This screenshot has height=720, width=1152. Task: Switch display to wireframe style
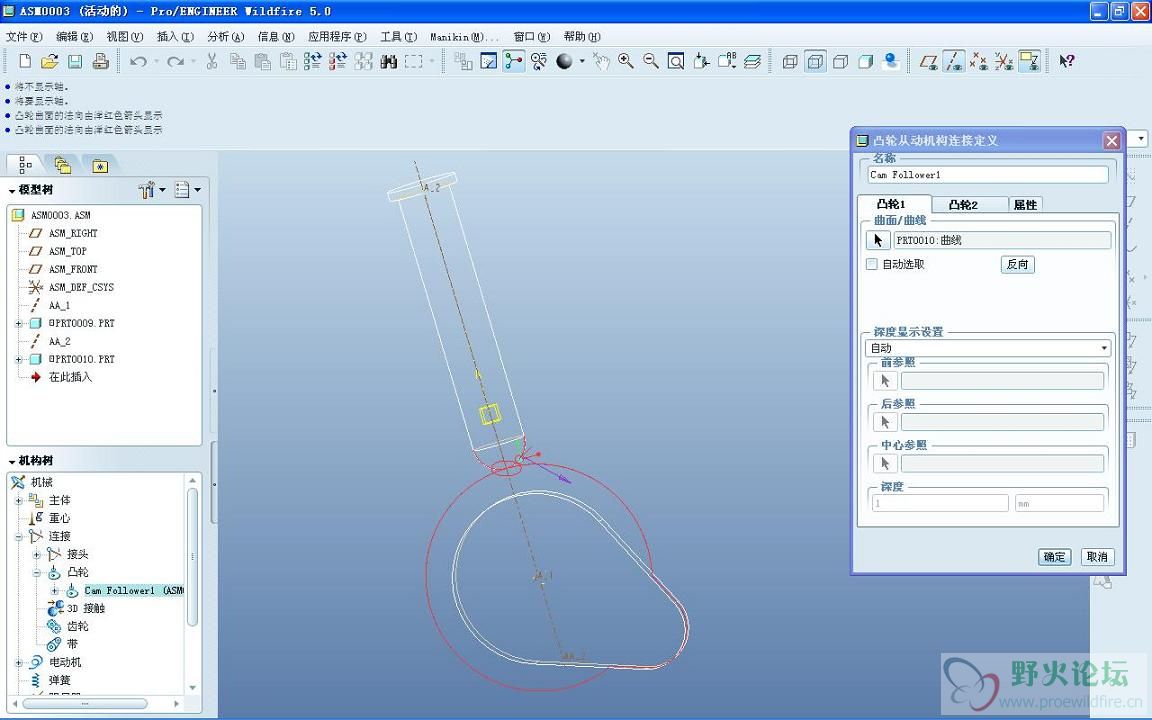tap(790, 62)
